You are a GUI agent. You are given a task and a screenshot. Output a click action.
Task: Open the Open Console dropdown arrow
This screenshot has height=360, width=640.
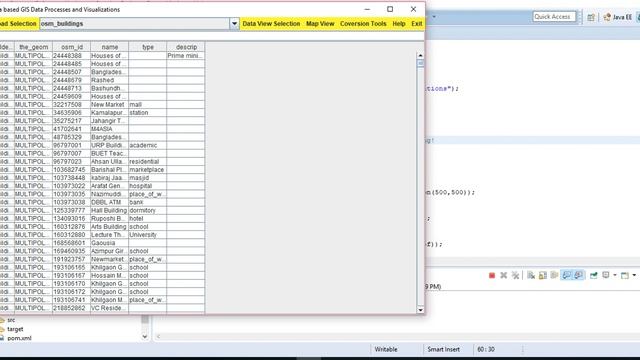[x=634, y=276]
